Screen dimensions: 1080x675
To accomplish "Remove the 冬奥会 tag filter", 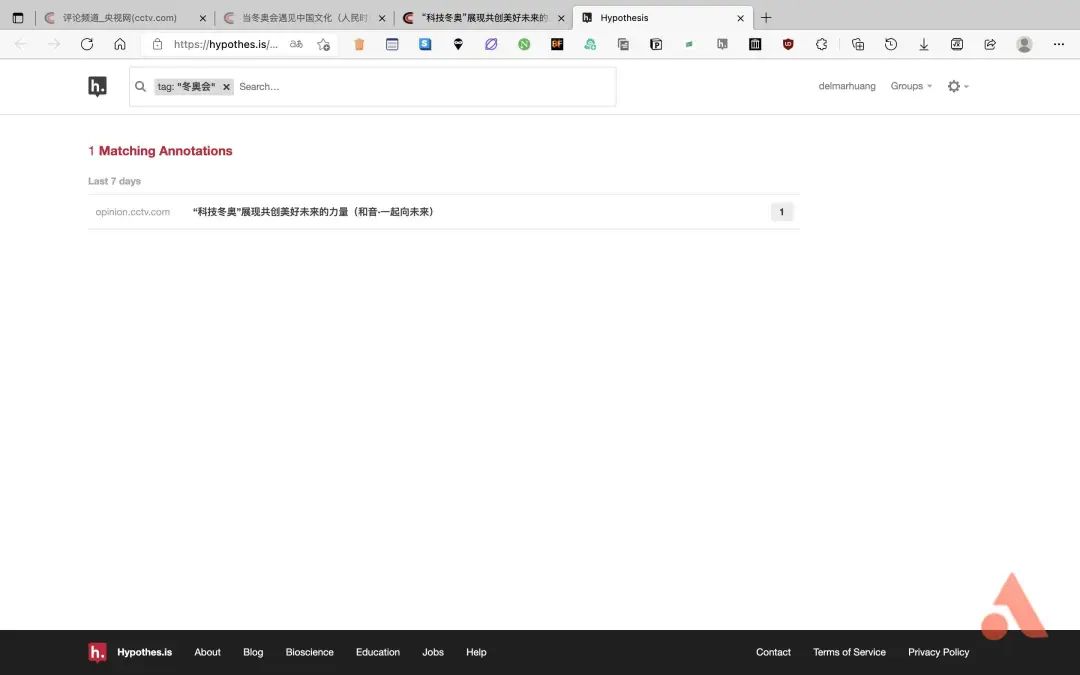I will [x=226, y=87].
